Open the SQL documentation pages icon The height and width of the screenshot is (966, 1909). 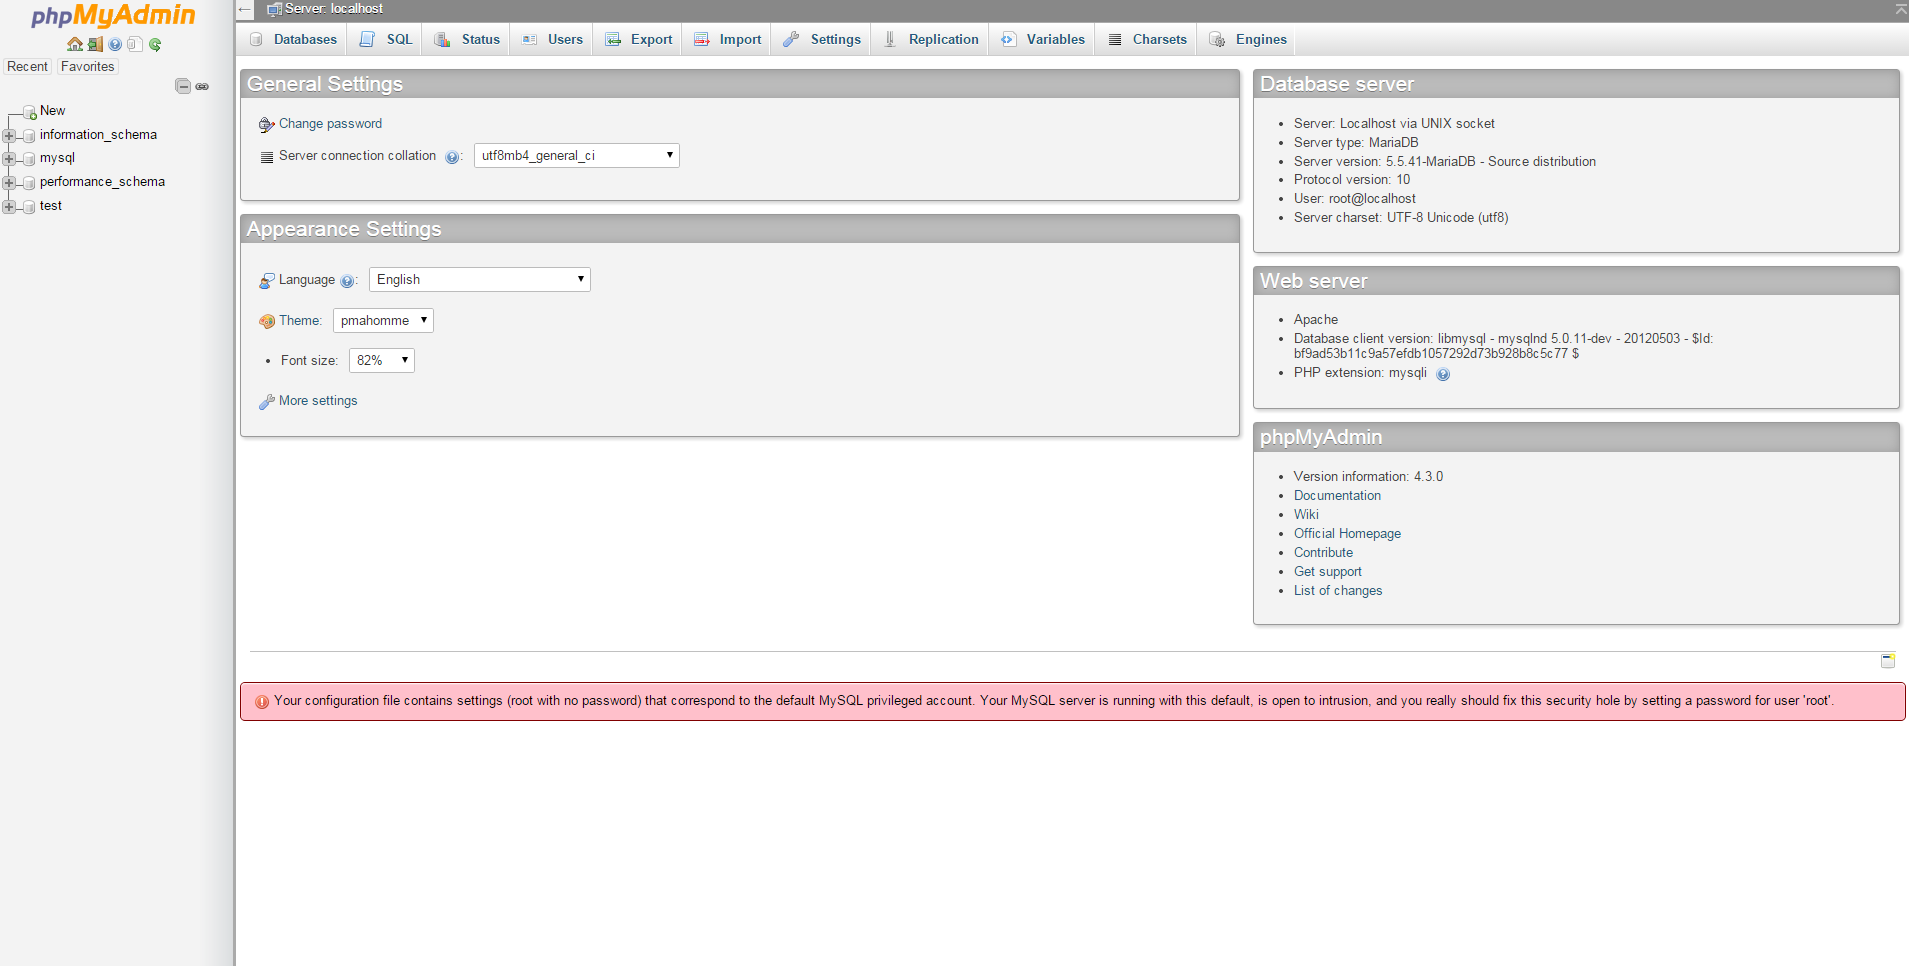coord(135,44)
